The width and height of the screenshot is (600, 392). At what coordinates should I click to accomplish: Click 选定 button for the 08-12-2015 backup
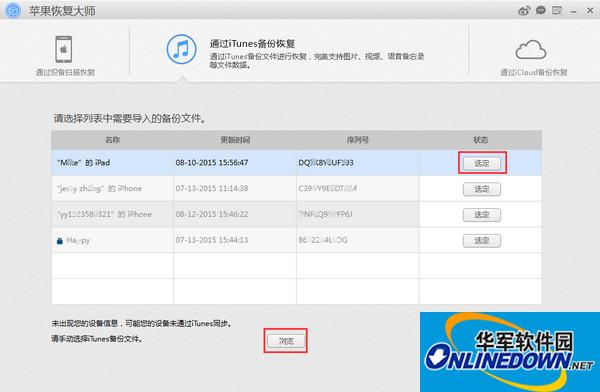click(x=482, y=215)
